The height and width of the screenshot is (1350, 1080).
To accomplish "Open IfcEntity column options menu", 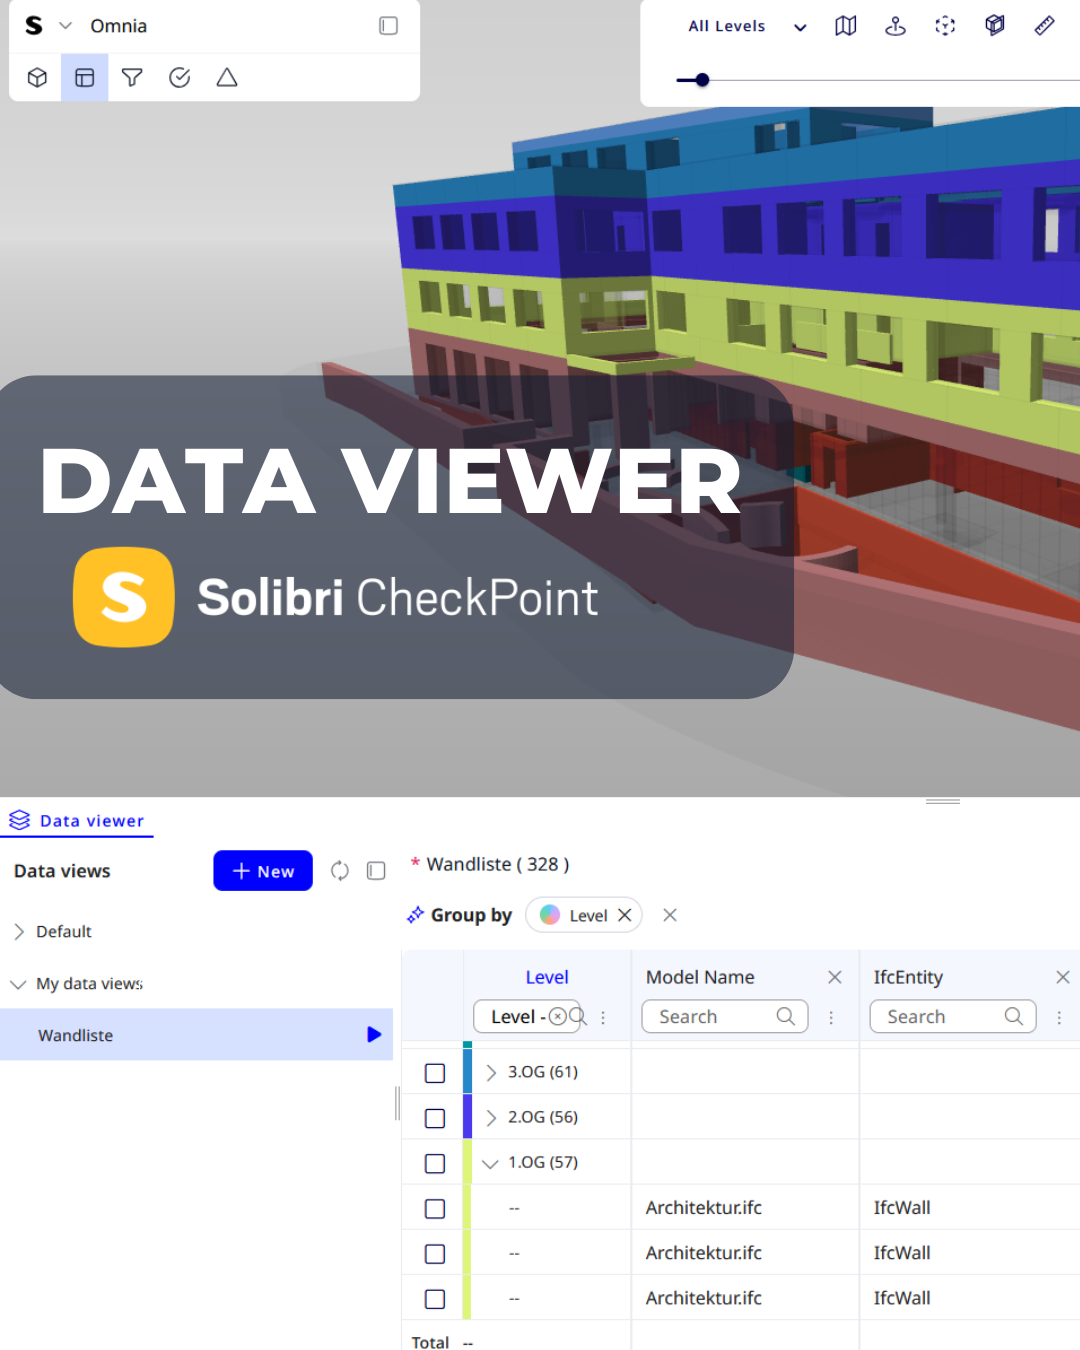I will pos(1059,1017).
